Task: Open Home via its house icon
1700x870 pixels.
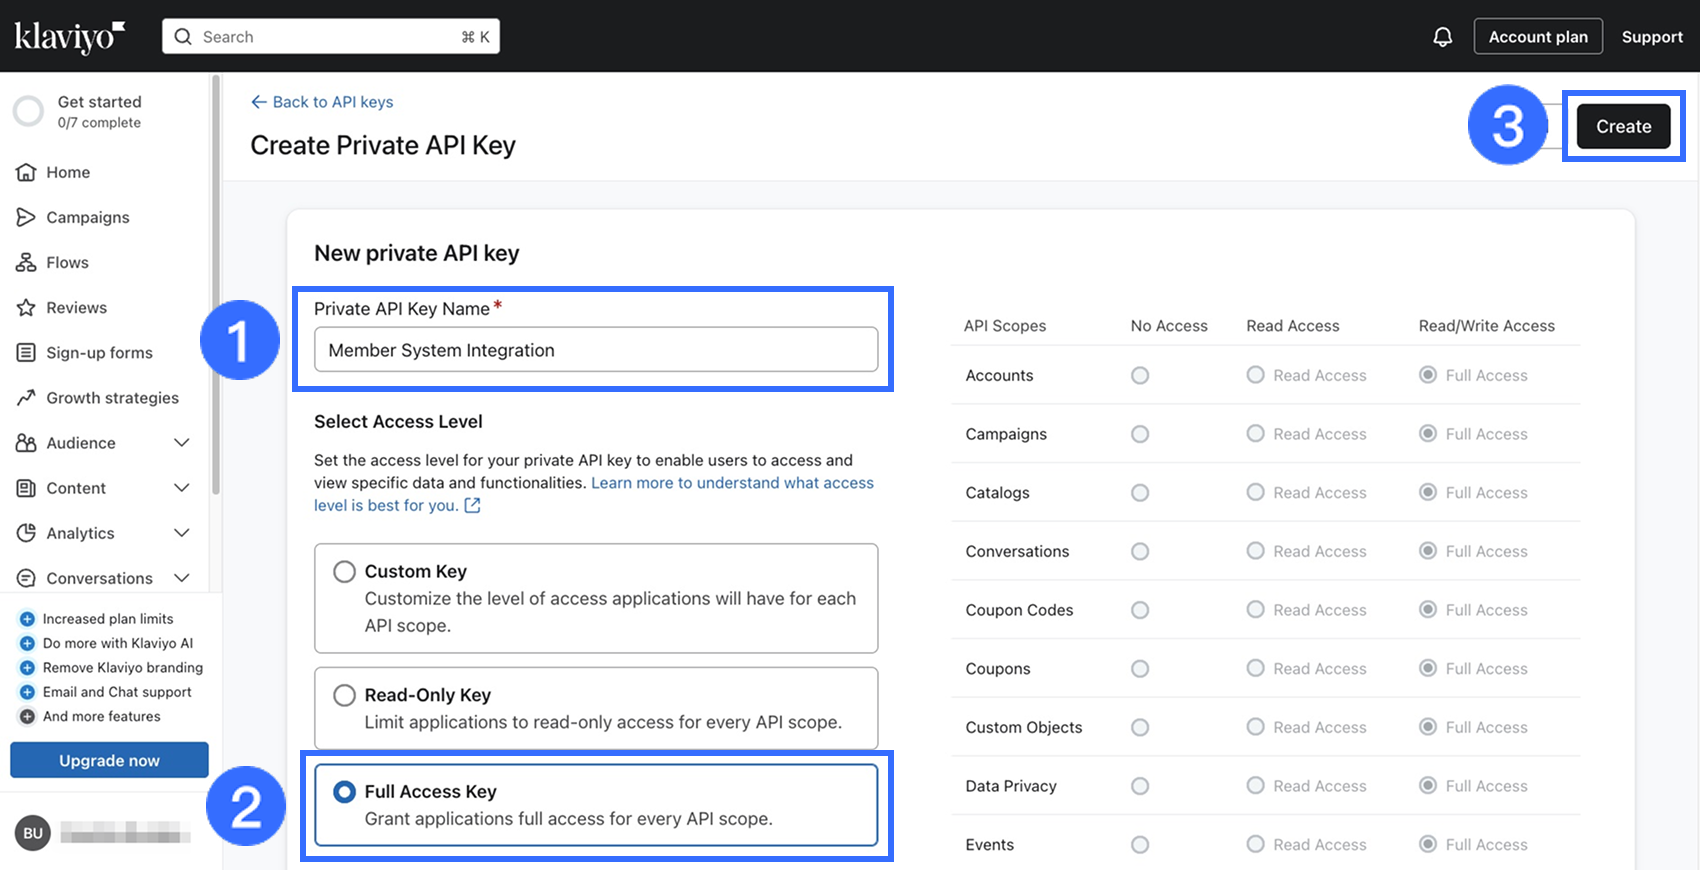Action: pos(26,172)
